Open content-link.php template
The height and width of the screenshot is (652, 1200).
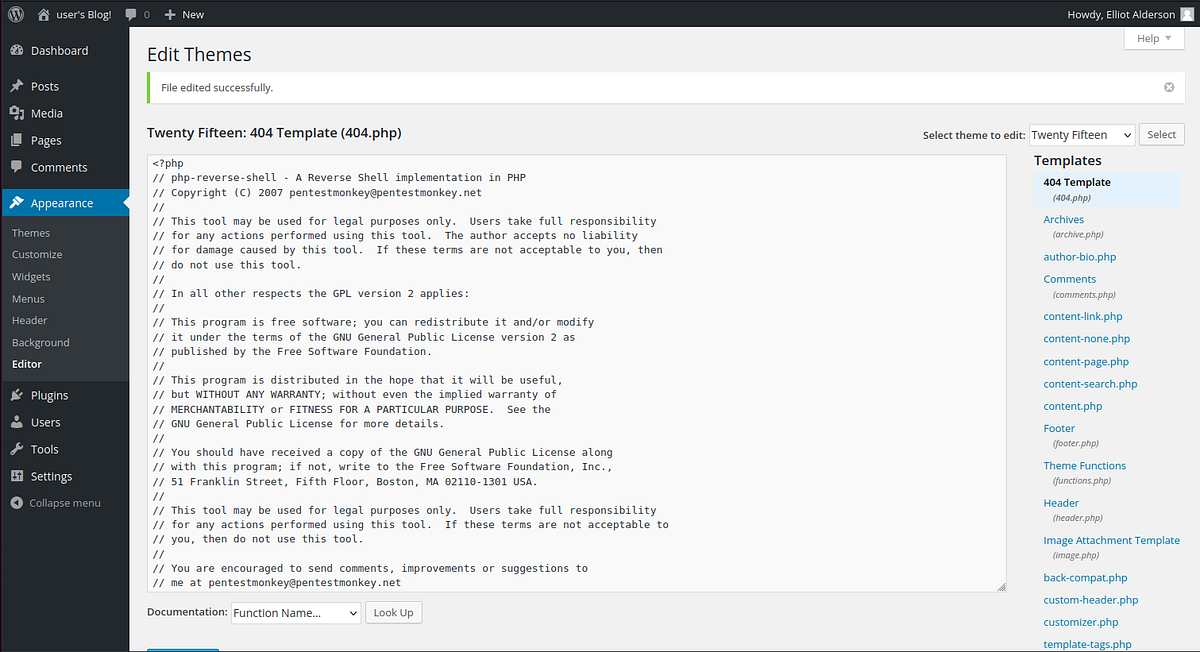point(1082,317)
